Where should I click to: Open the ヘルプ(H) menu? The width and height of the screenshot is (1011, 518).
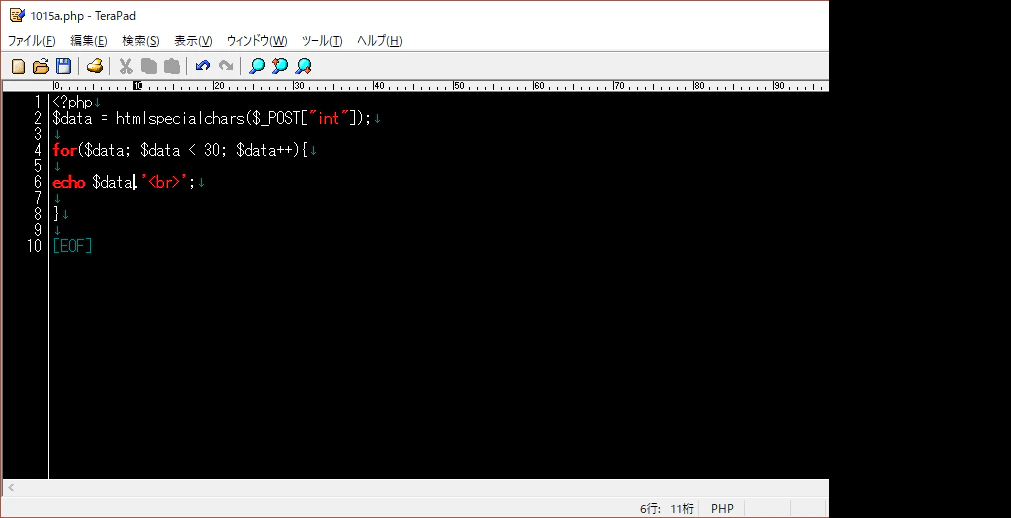pyautogui.click(x=379, y=41)
